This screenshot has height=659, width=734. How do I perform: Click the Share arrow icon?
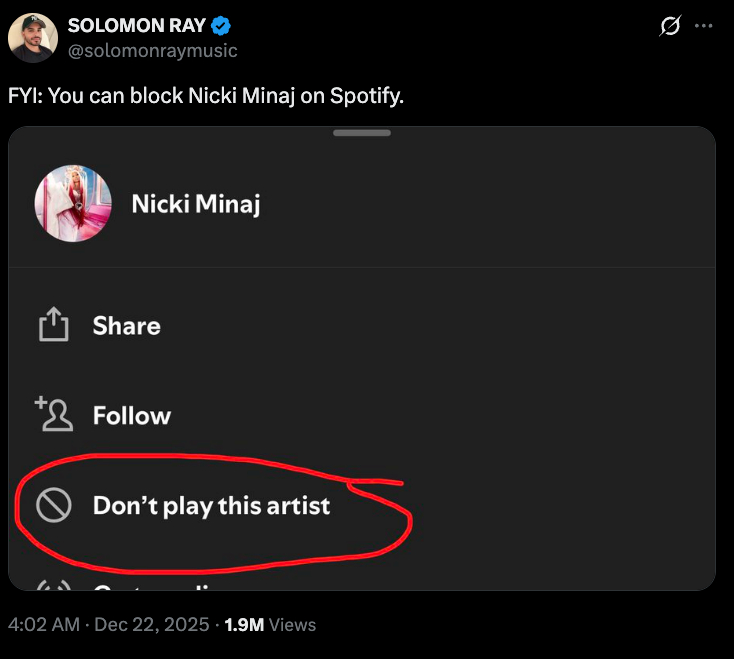[x=53, y=325]
